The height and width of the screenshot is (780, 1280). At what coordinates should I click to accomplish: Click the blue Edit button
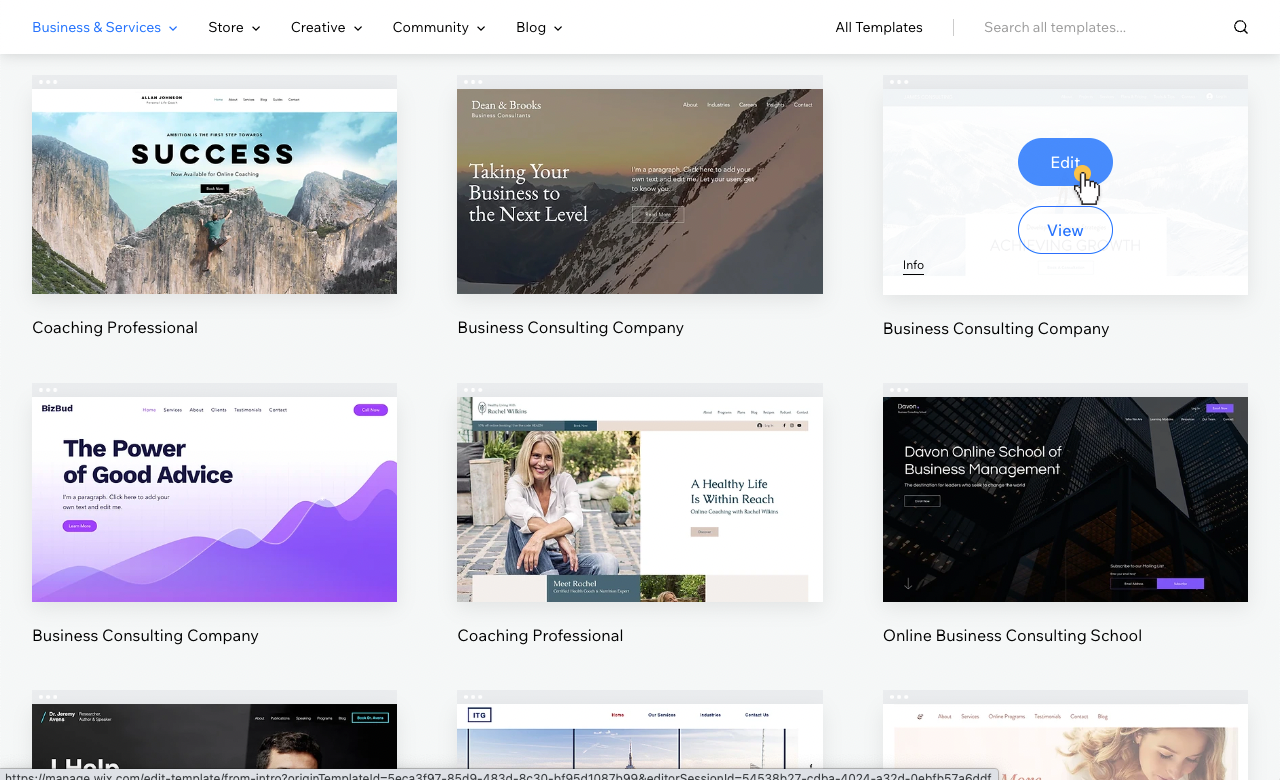pos(1065,162)
